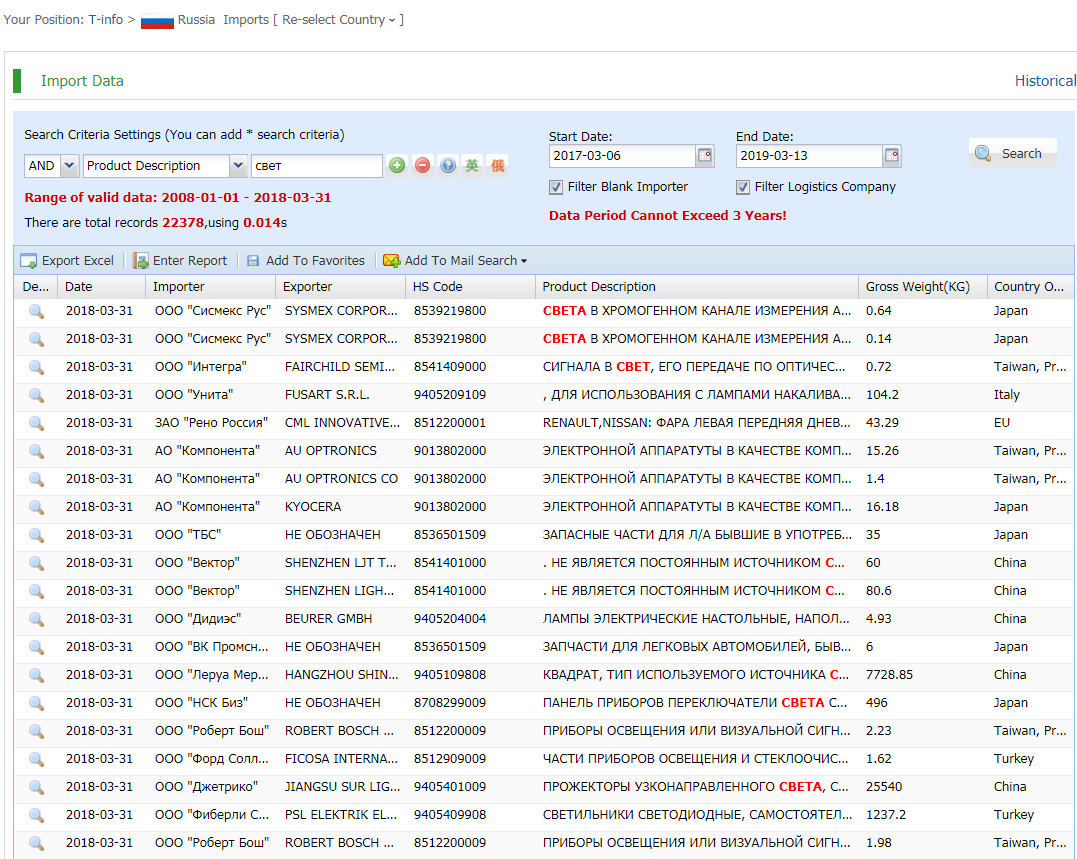1077x859 pixels.
Task: Expand the Add To Mail Search dropdown
Action: point(524,261)
